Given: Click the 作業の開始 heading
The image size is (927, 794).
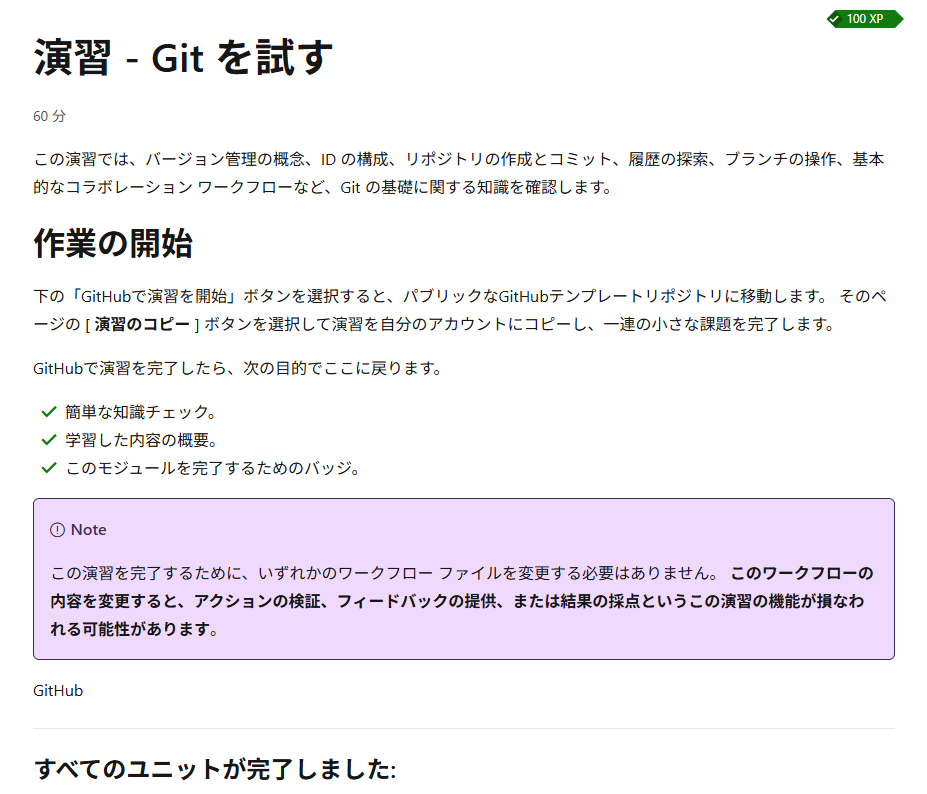Looking at the screenshot, I should tap(113, 243).
